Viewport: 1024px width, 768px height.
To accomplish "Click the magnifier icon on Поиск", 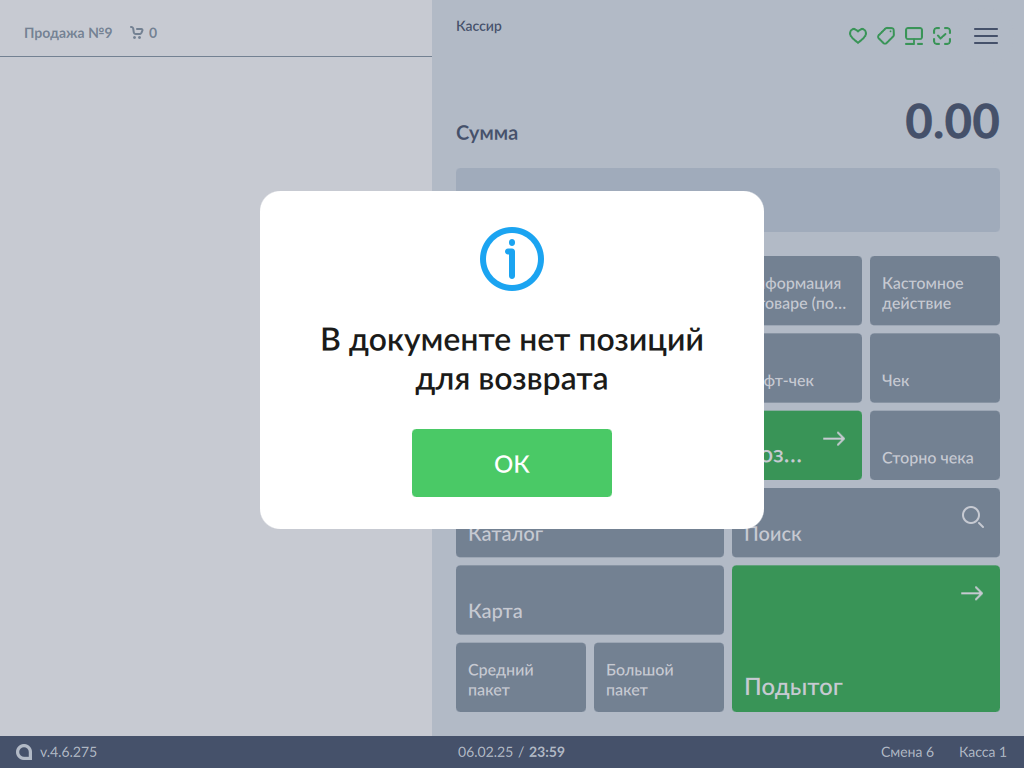I will coord(972,517).
